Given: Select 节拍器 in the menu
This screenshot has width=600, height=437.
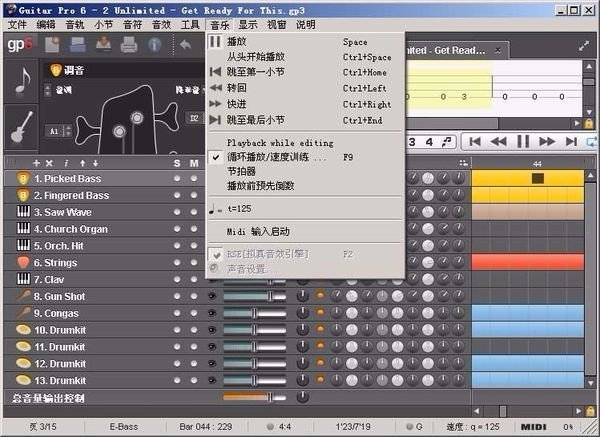Looking at the screenshot, I should click(305, 171).
